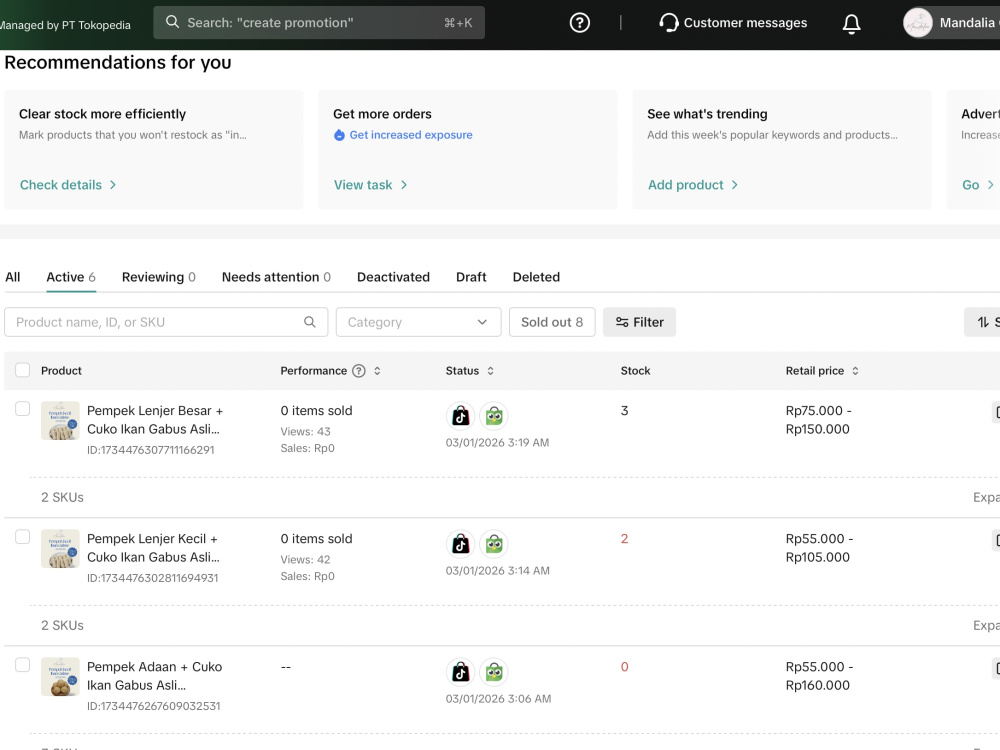
Task: Click Tokopedia icon for Pempek Lenjer Kecil
Action: [x=494, y=544]
